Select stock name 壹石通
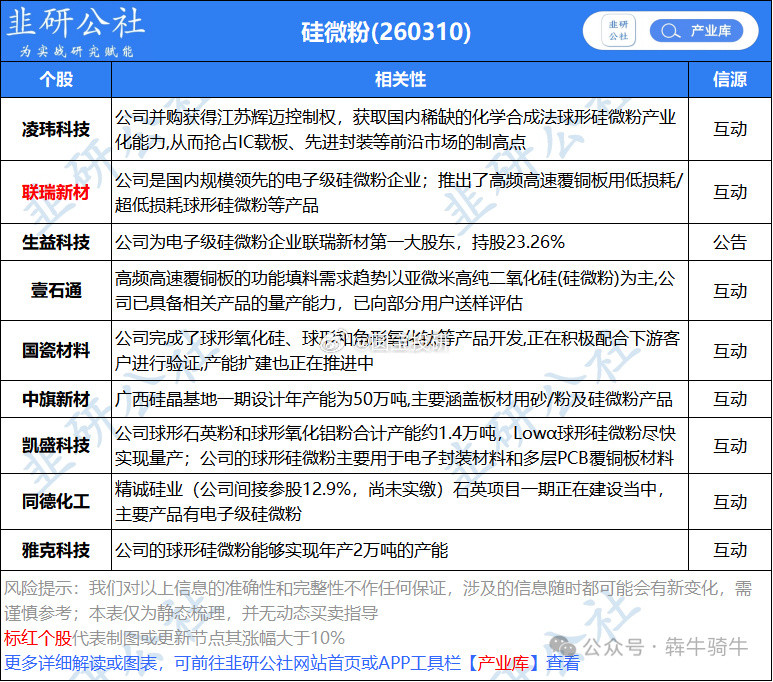 pos(56,290)
